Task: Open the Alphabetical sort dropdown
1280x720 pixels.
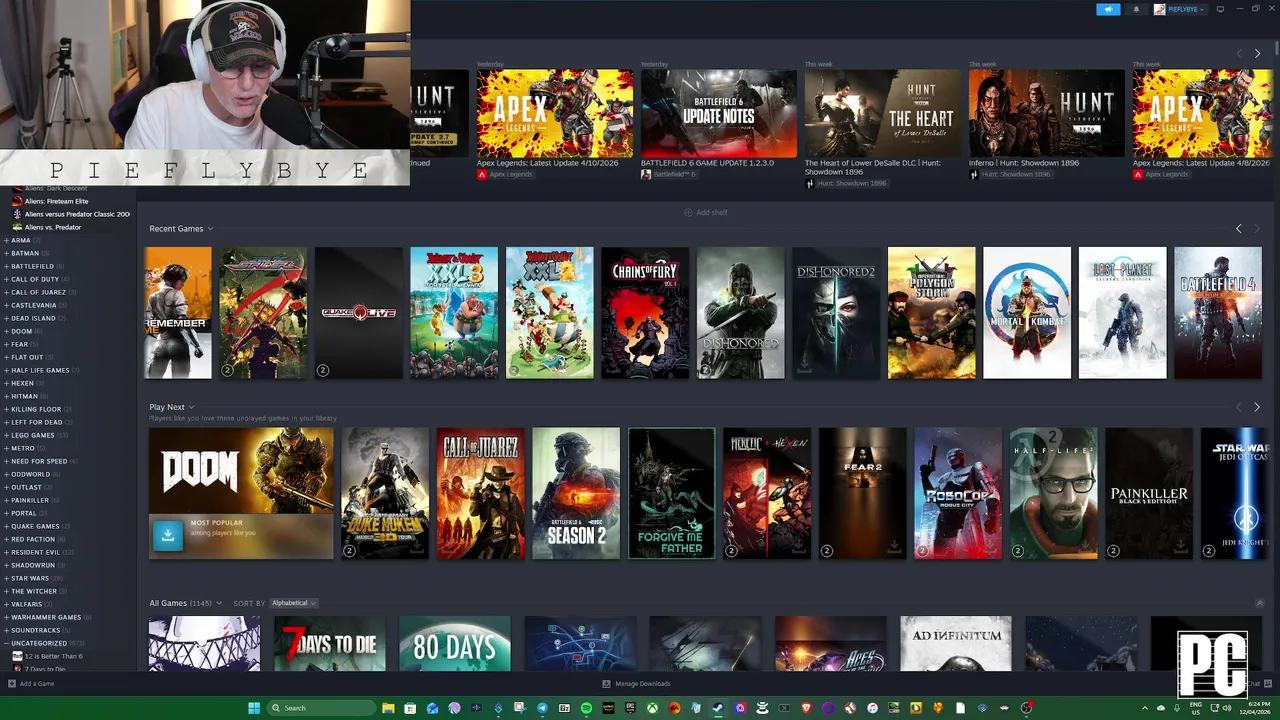Action: pyautogui.click(x=293, y=603)
